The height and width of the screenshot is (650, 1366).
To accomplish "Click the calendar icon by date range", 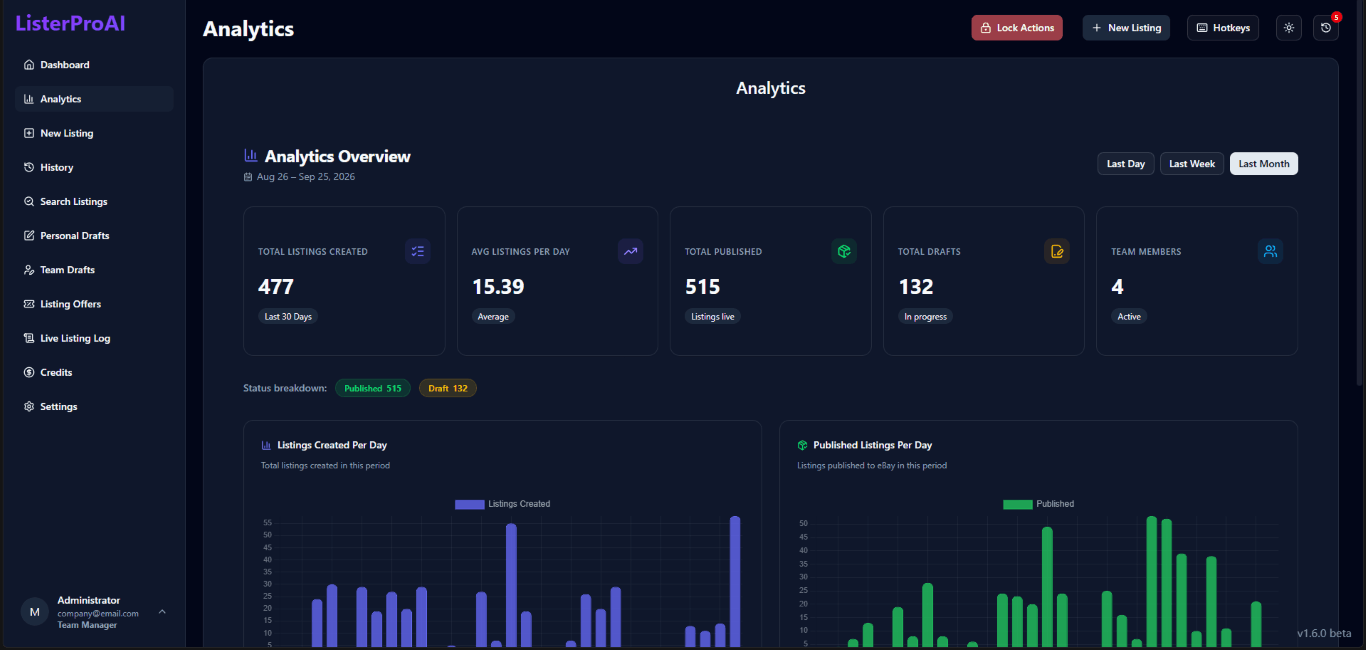I will click(248, 177).
